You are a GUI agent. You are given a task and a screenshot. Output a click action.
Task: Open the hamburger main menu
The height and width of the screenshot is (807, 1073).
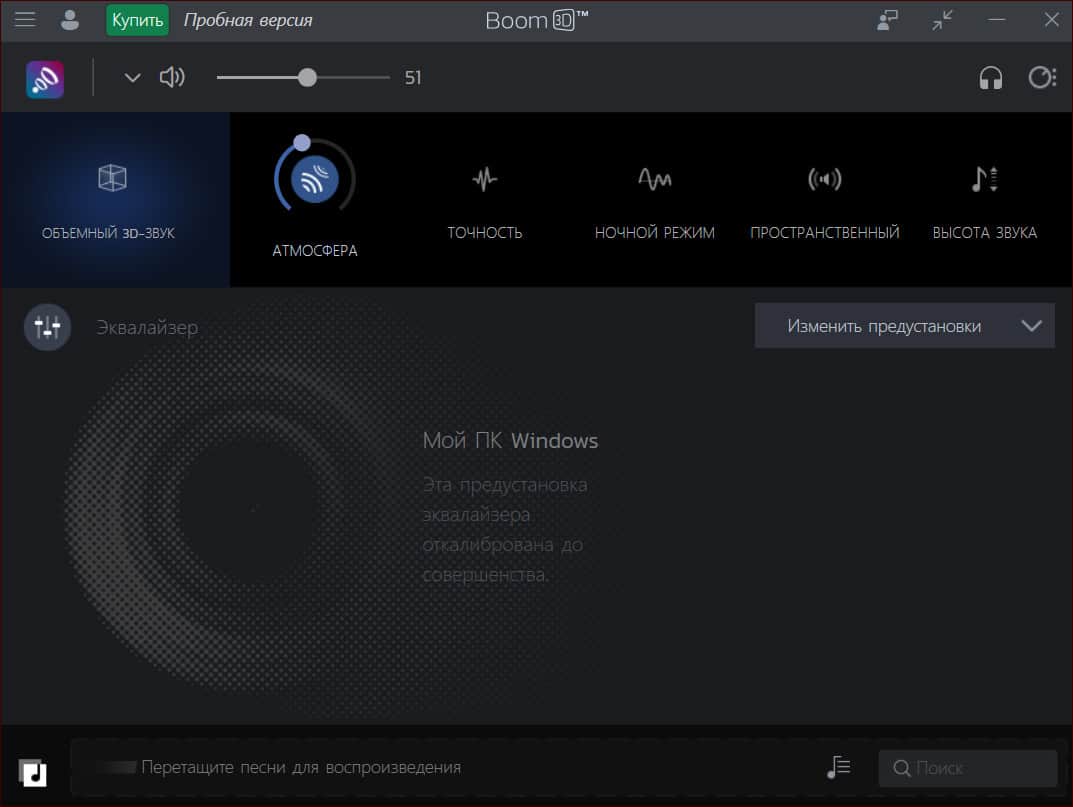click(x=25, y=20)
